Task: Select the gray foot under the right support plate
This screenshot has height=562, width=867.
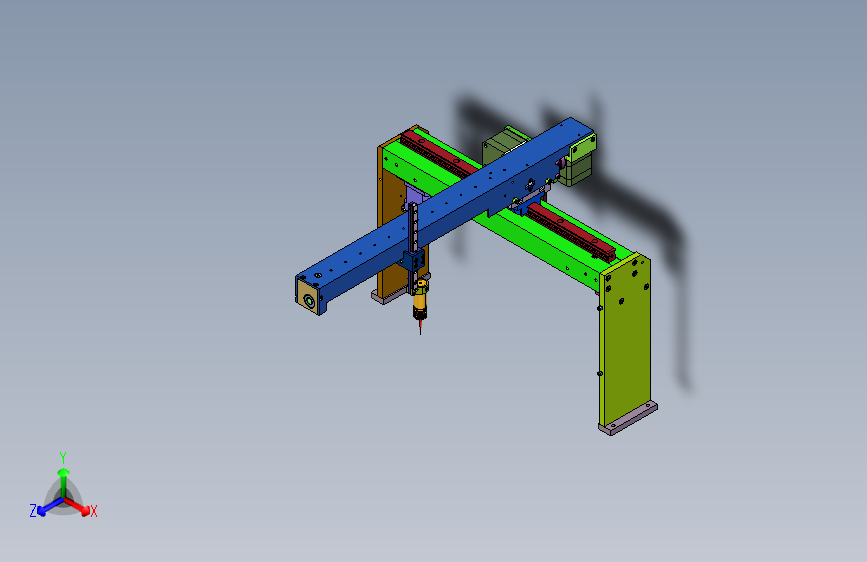Action: tap(628, 419)
